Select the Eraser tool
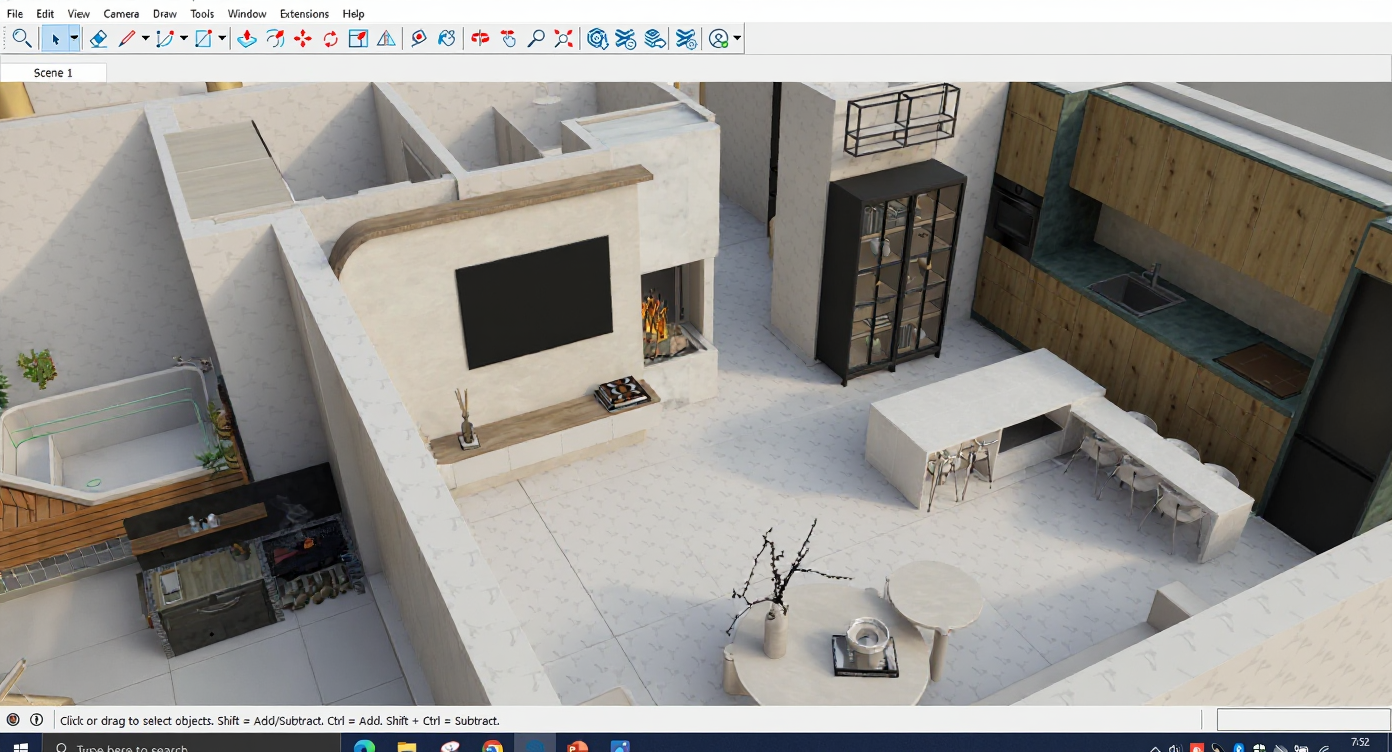1392x752 pixels. (98, 39)
